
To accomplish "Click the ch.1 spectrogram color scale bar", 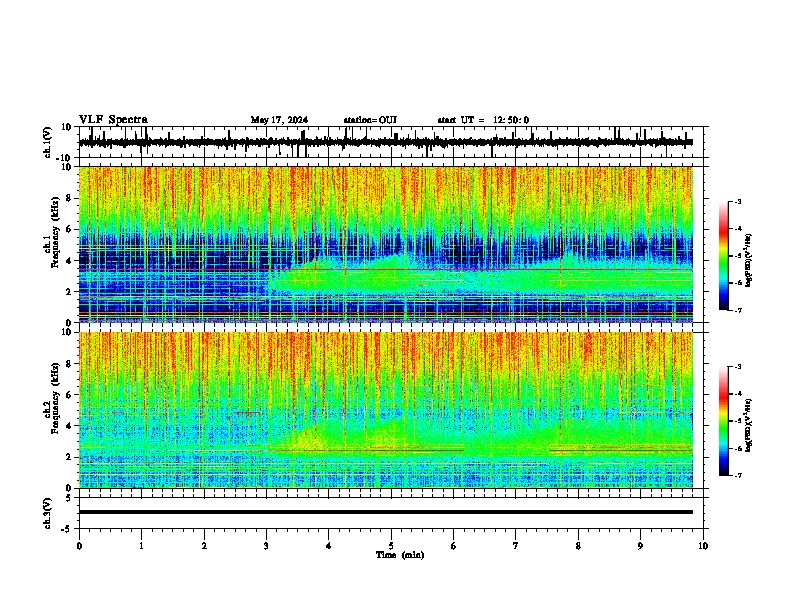I will pos(723,256).
